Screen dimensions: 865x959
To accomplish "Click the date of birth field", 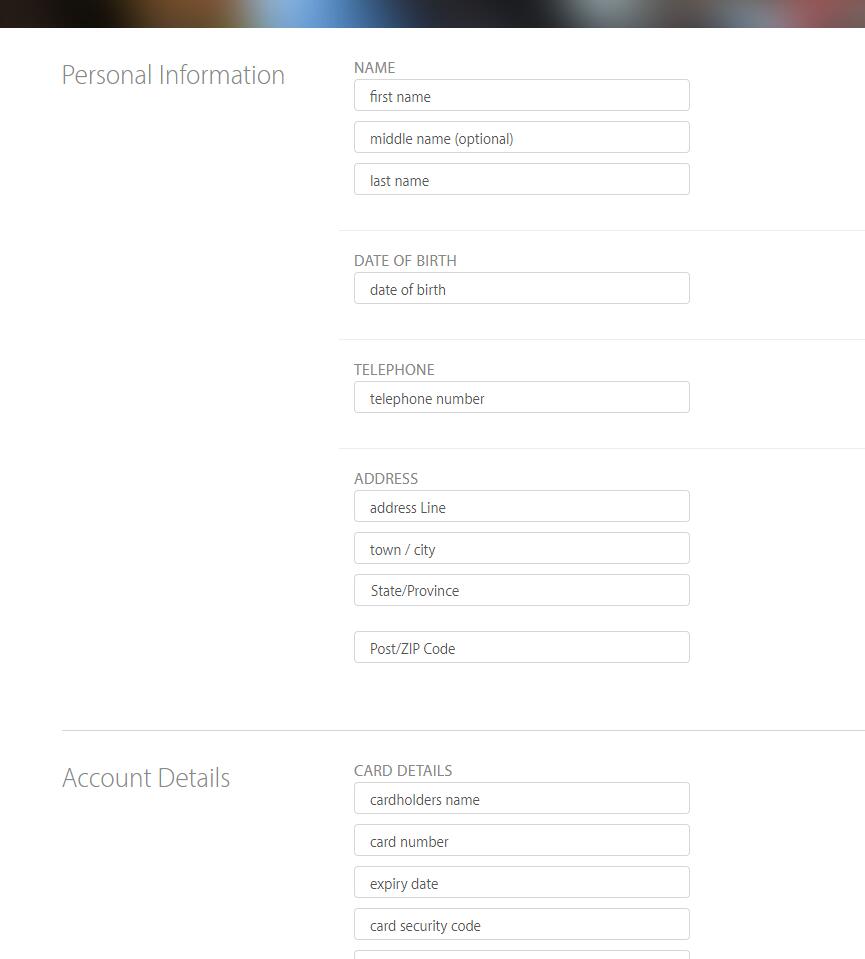I will pyautogui.click(x=521, y=288).
